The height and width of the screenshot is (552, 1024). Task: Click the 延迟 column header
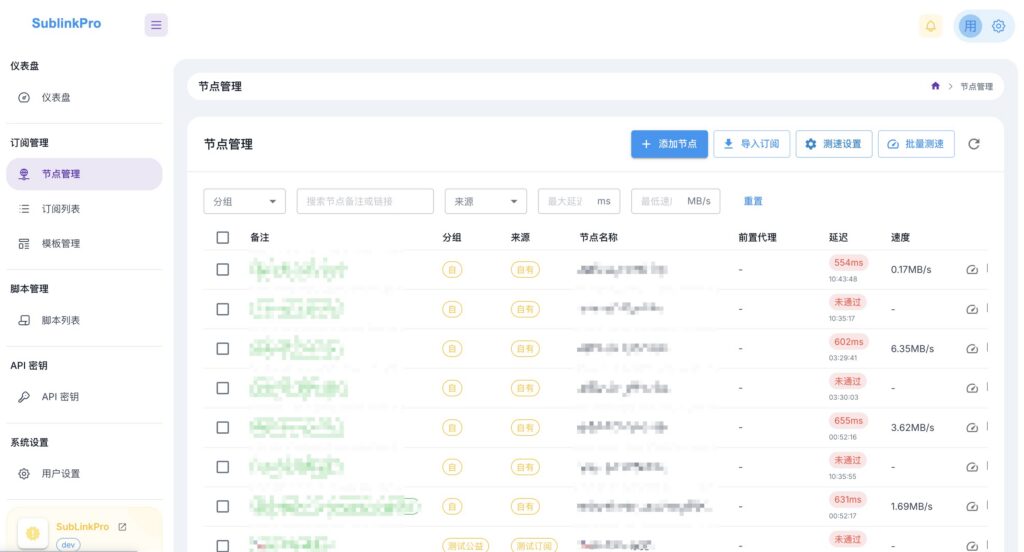click(x=839, y=237)
